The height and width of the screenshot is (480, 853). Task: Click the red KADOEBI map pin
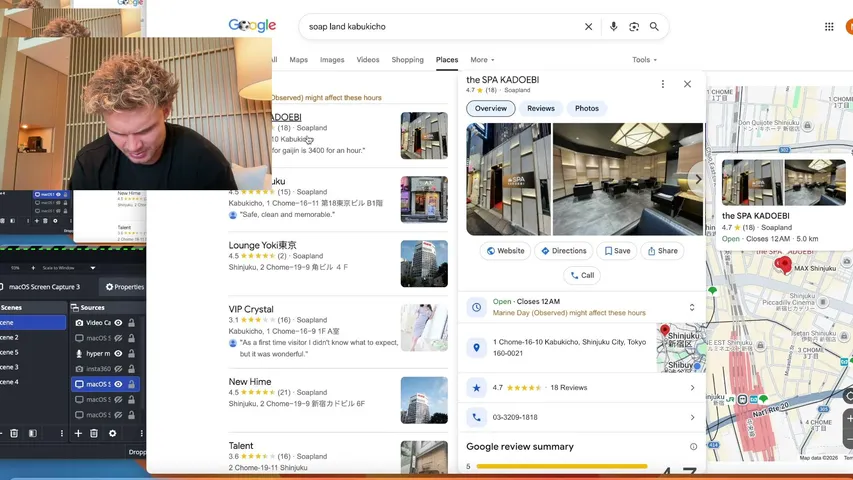pos(783,264)
